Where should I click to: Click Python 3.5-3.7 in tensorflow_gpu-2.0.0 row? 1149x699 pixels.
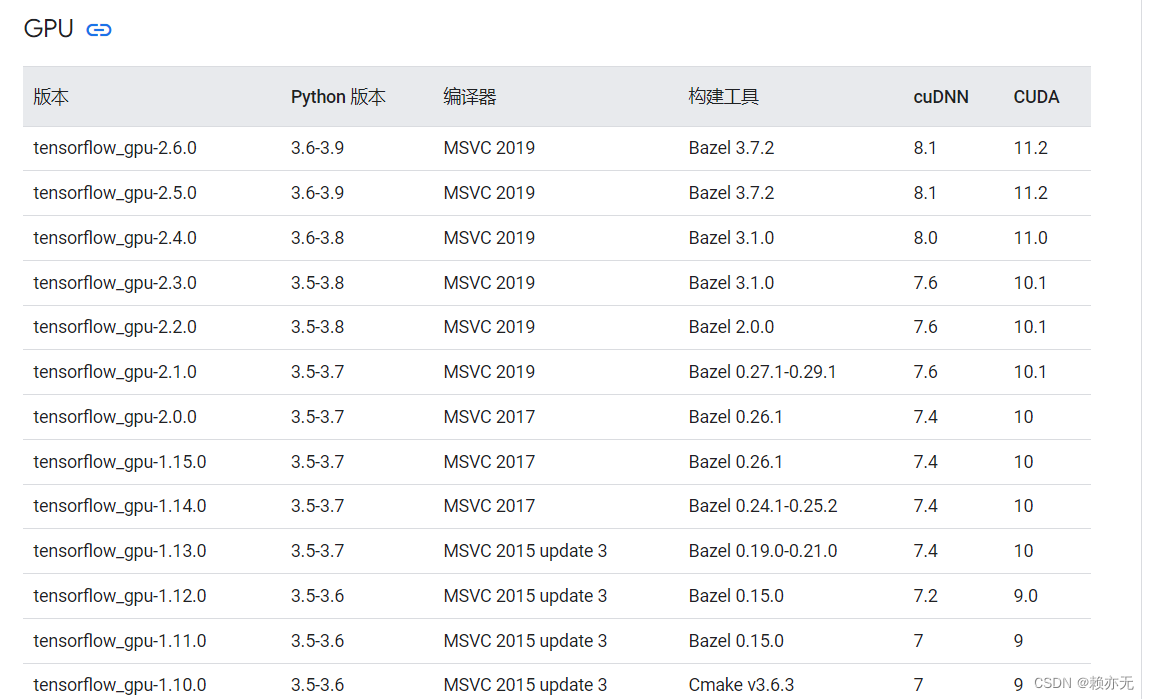pos(317,417)
